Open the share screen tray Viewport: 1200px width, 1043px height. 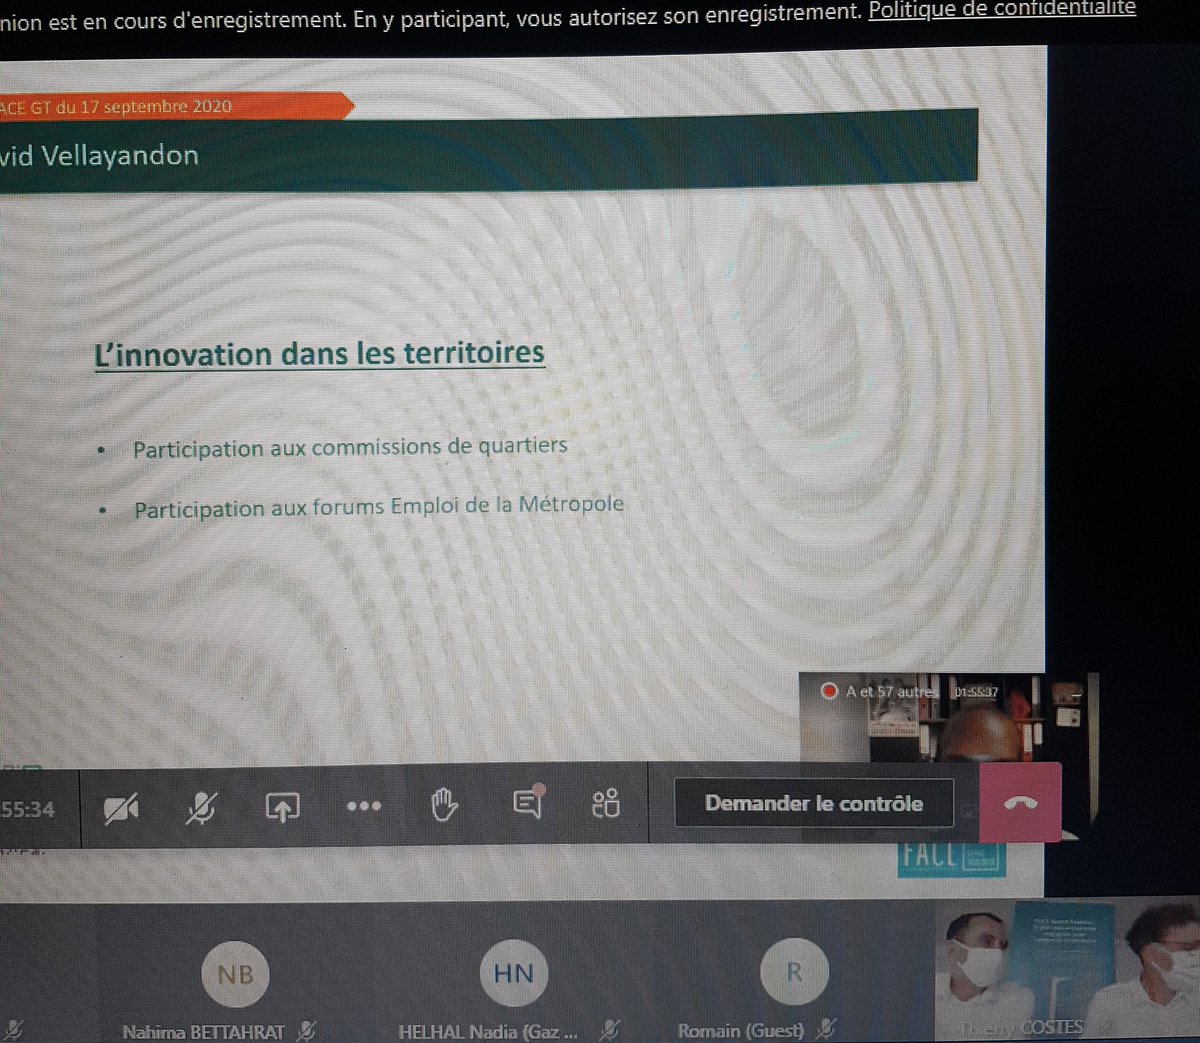click(x=282, y=807)
